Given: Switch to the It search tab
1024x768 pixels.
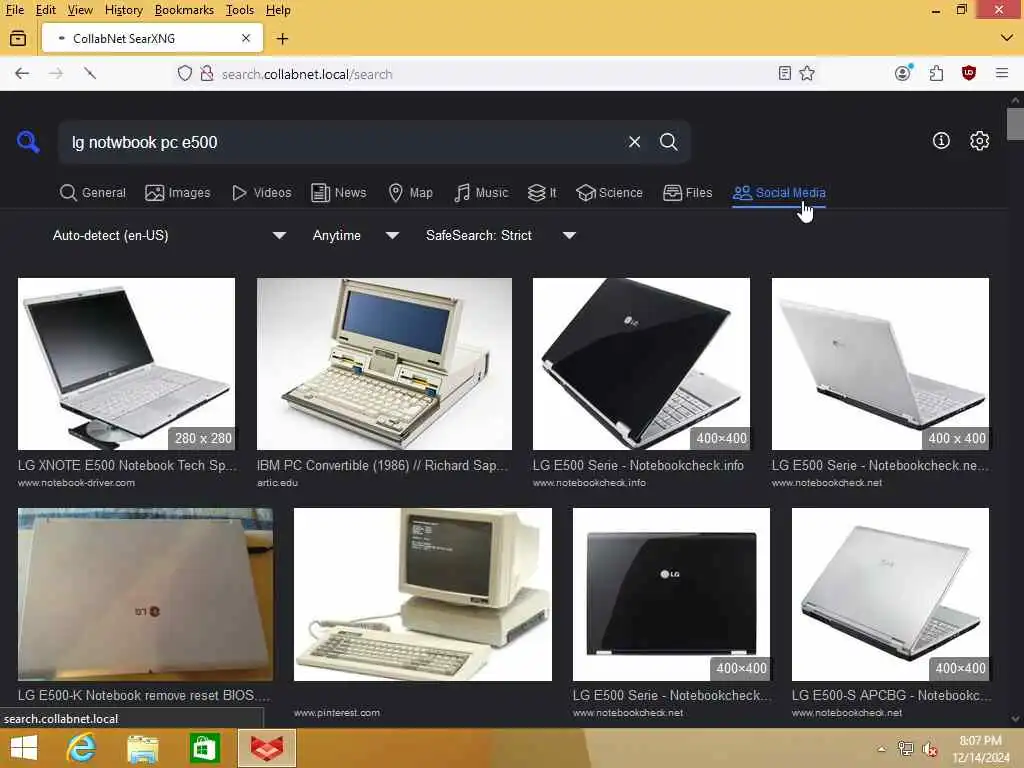Looking at the screenshot, I should coord(542,193).
